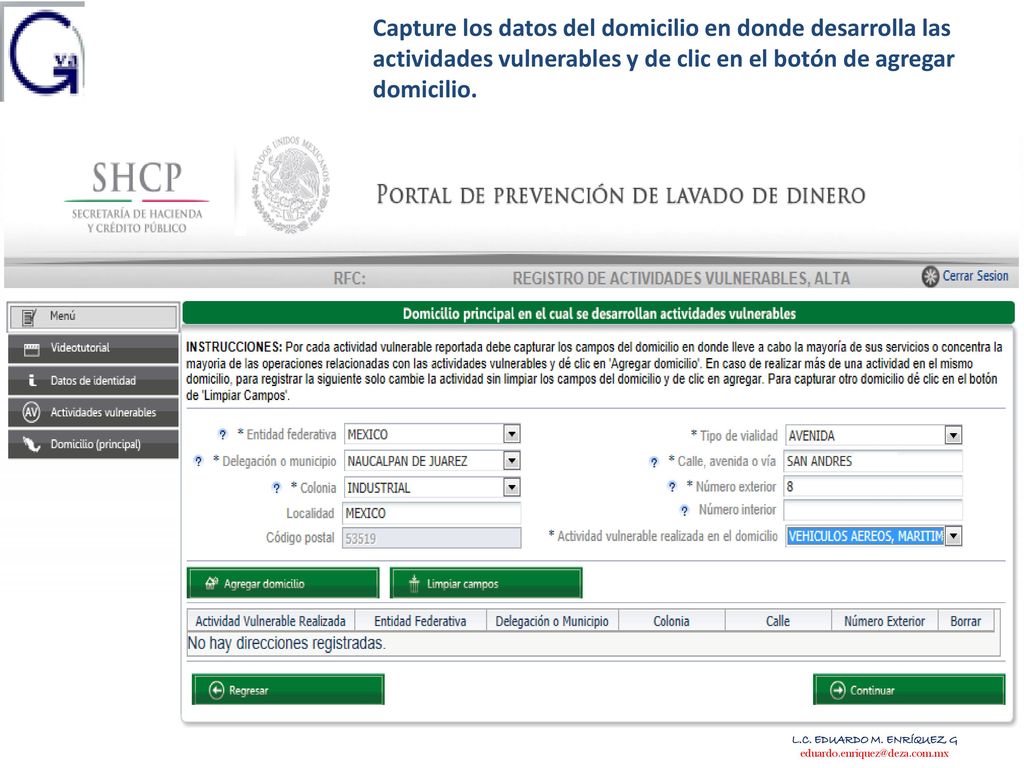Click the 'RFC:' label in header bar
Viewport: 1024px width, 768px height.
[x=349, y=279]
